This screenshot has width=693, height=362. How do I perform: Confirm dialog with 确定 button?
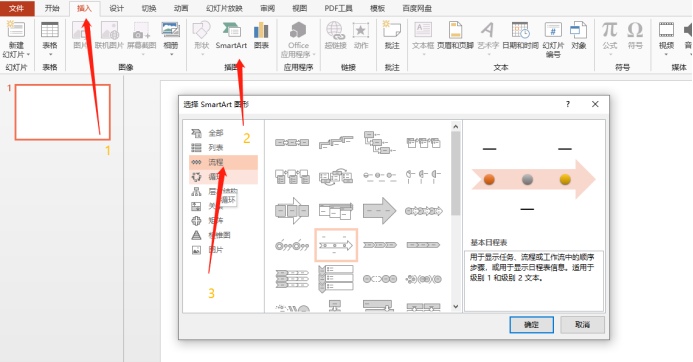(531, 324)
